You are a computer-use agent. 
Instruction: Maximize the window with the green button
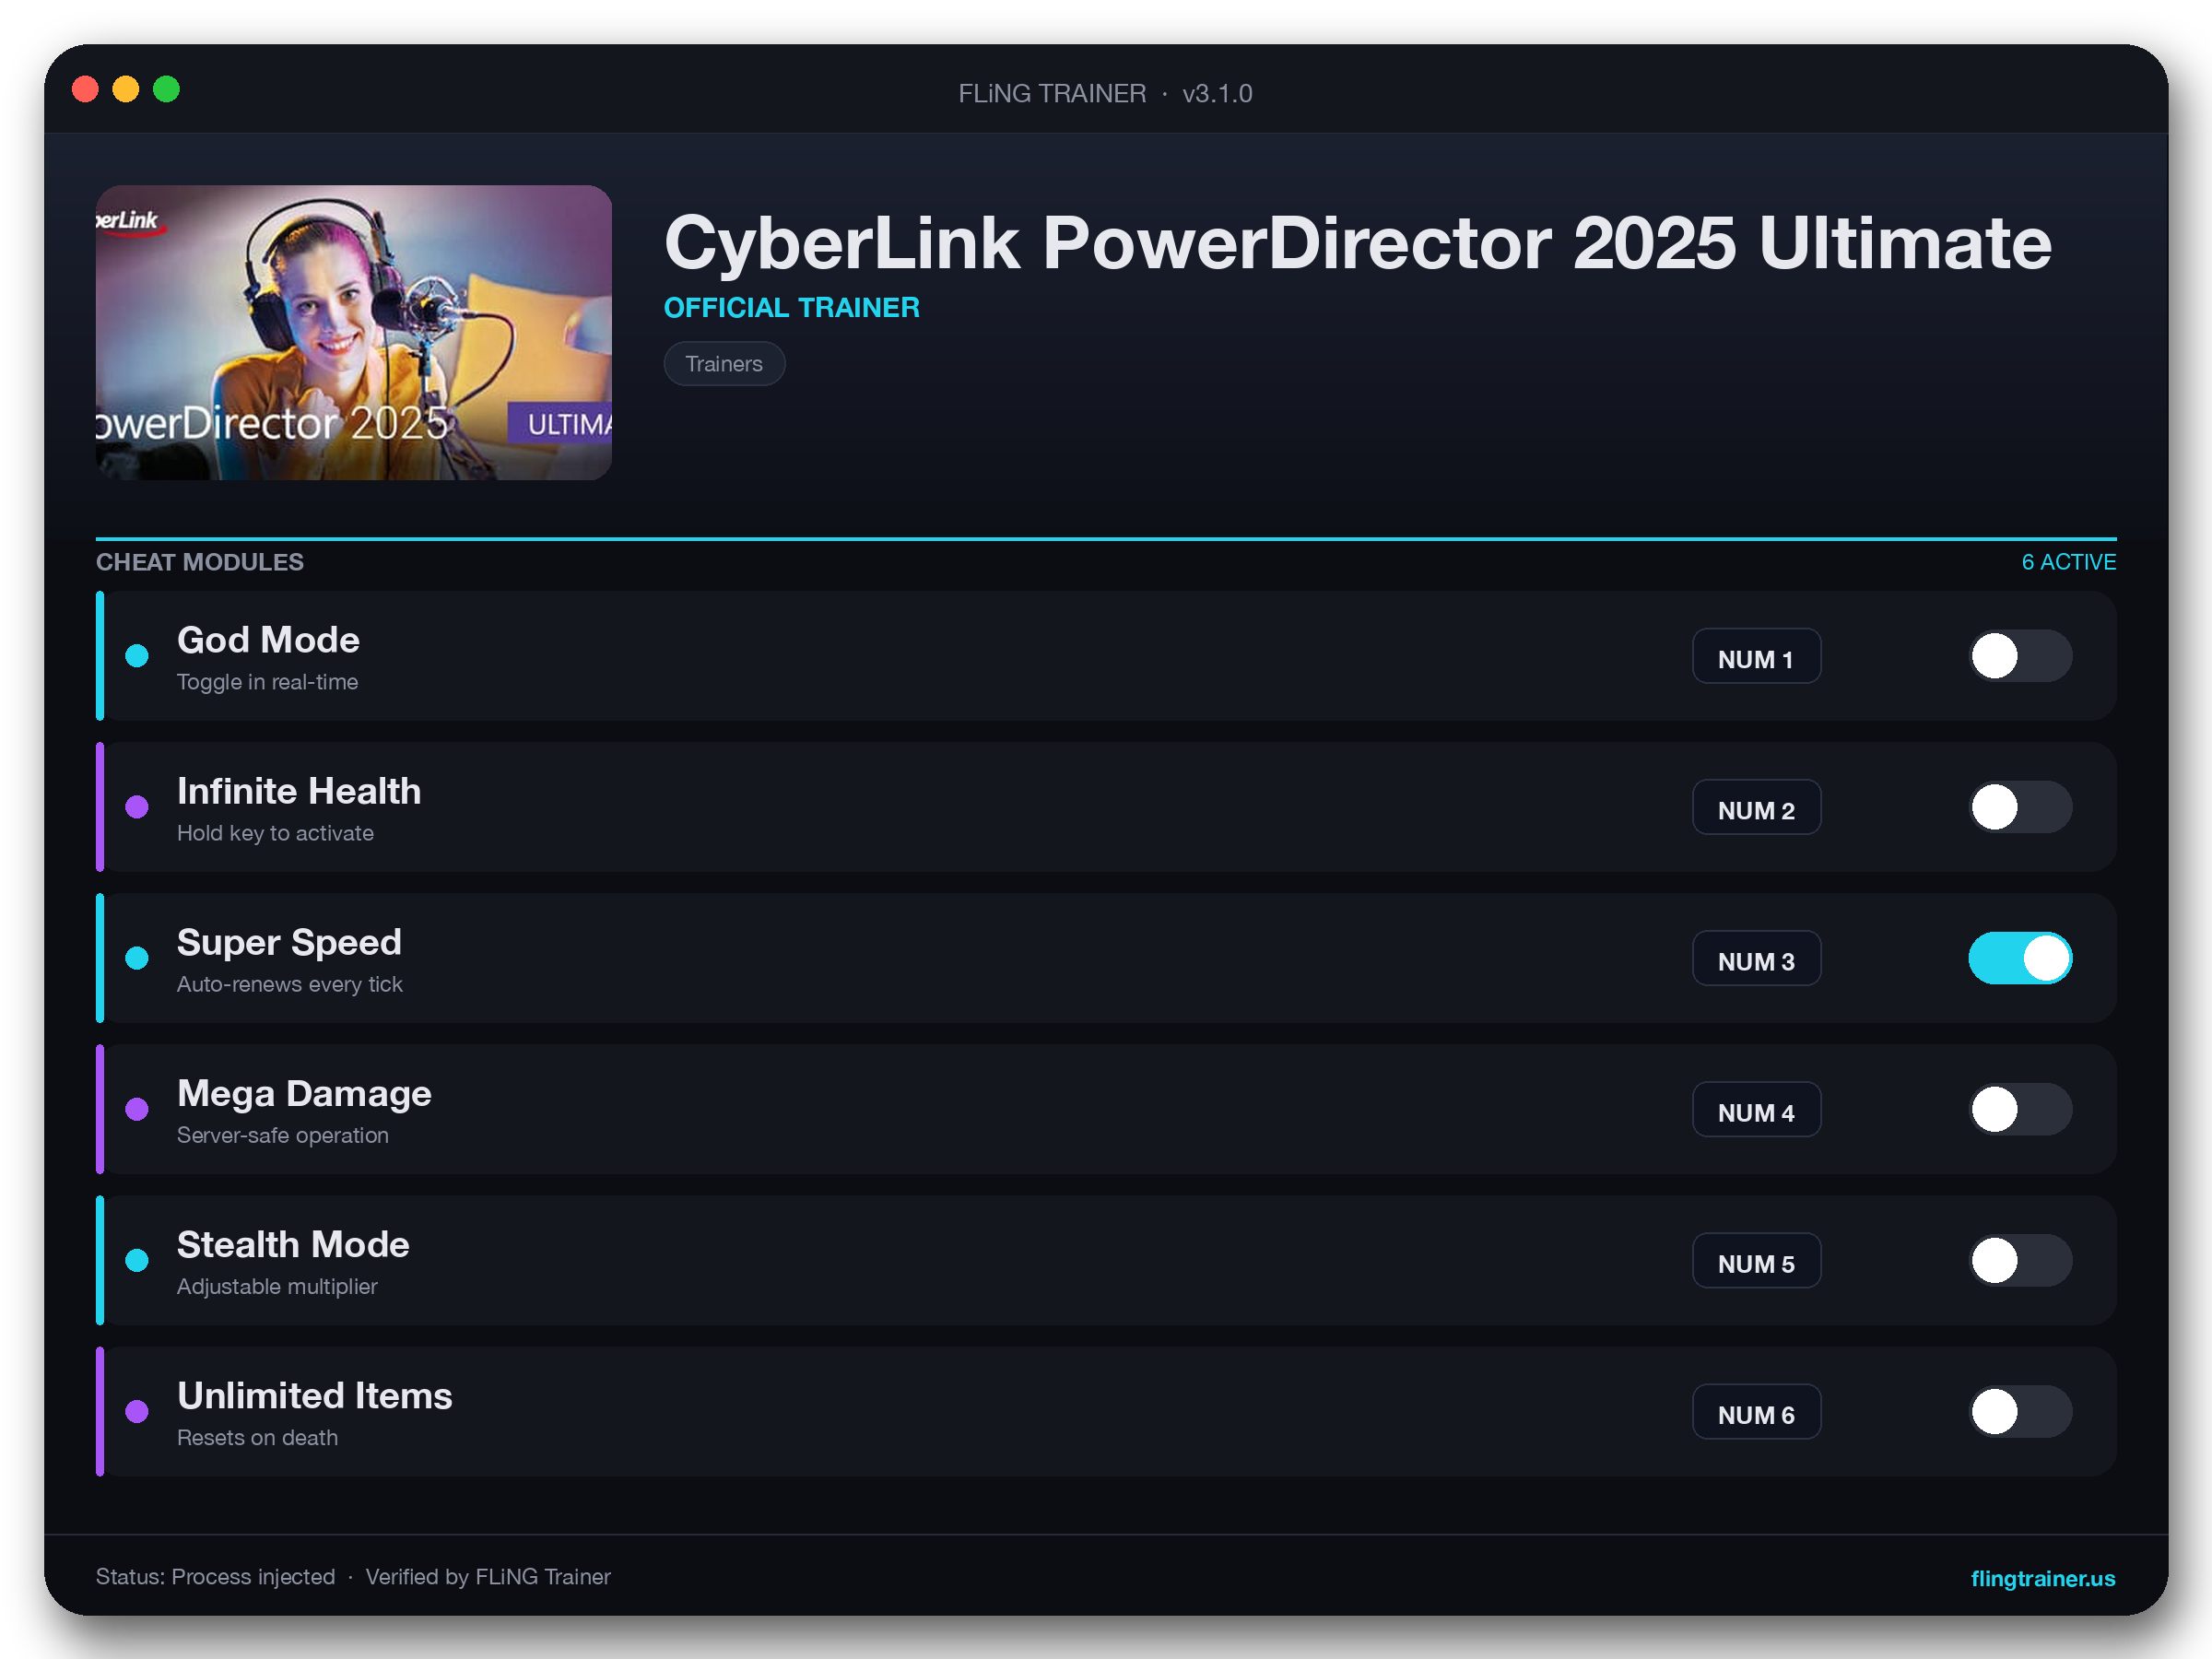click(166, 90)
